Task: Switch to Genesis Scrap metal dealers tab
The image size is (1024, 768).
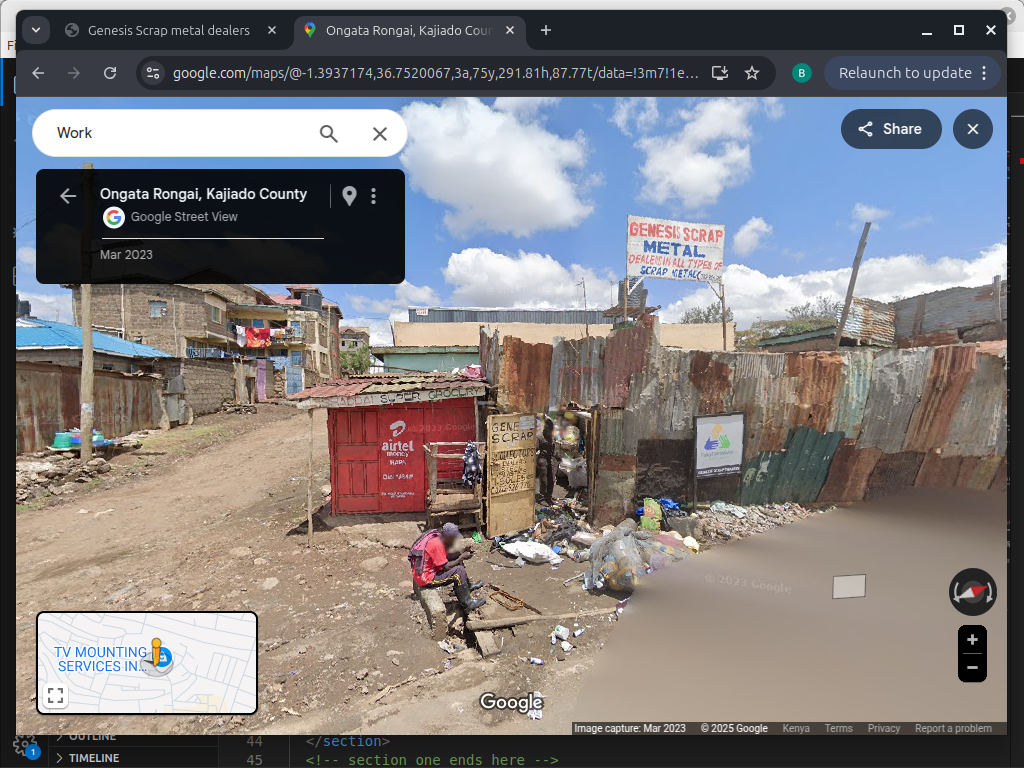Action: tap(169, 30)
